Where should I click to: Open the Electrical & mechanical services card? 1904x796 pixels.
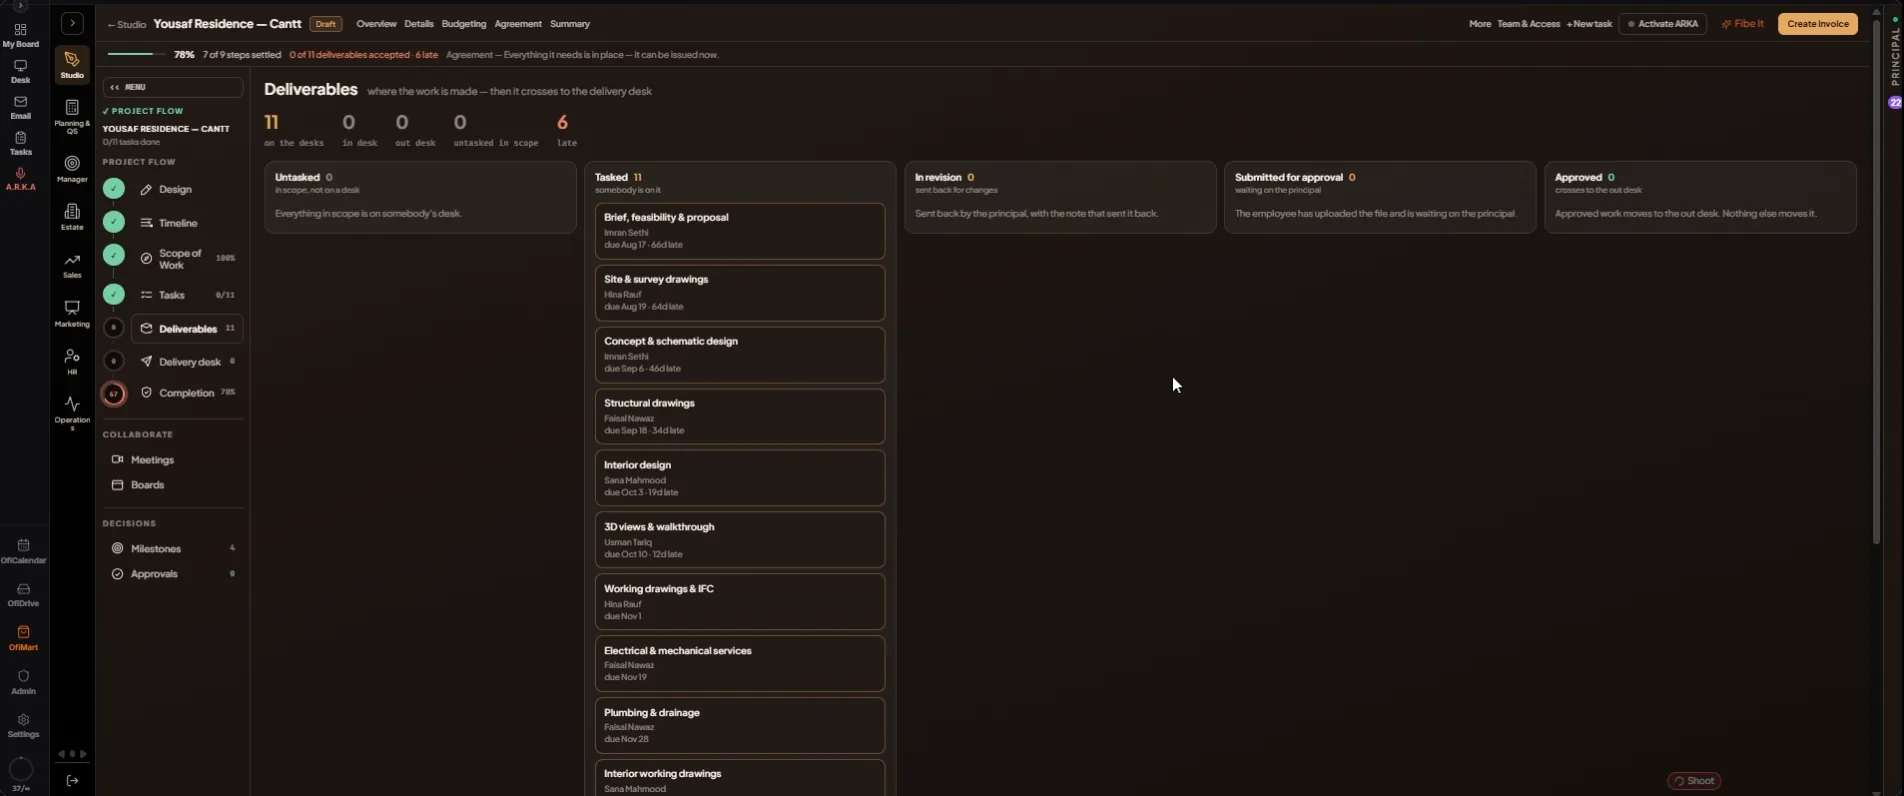[x=740, y=664]
